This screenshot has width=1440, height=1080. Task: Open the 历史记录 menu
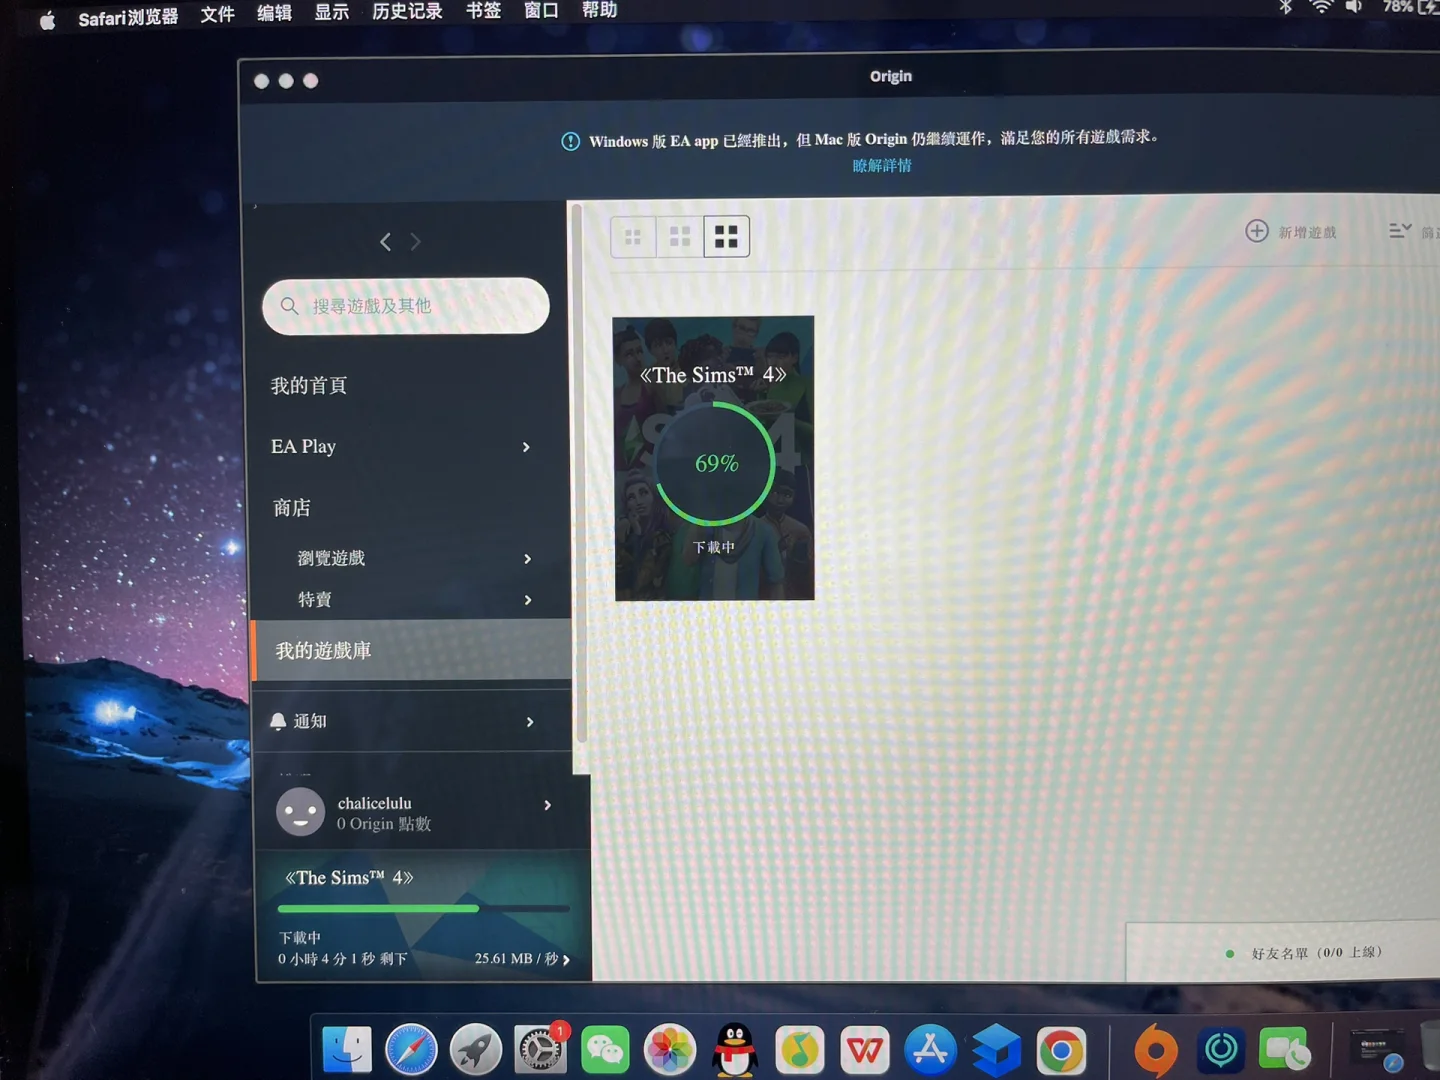tap(407, 11)
